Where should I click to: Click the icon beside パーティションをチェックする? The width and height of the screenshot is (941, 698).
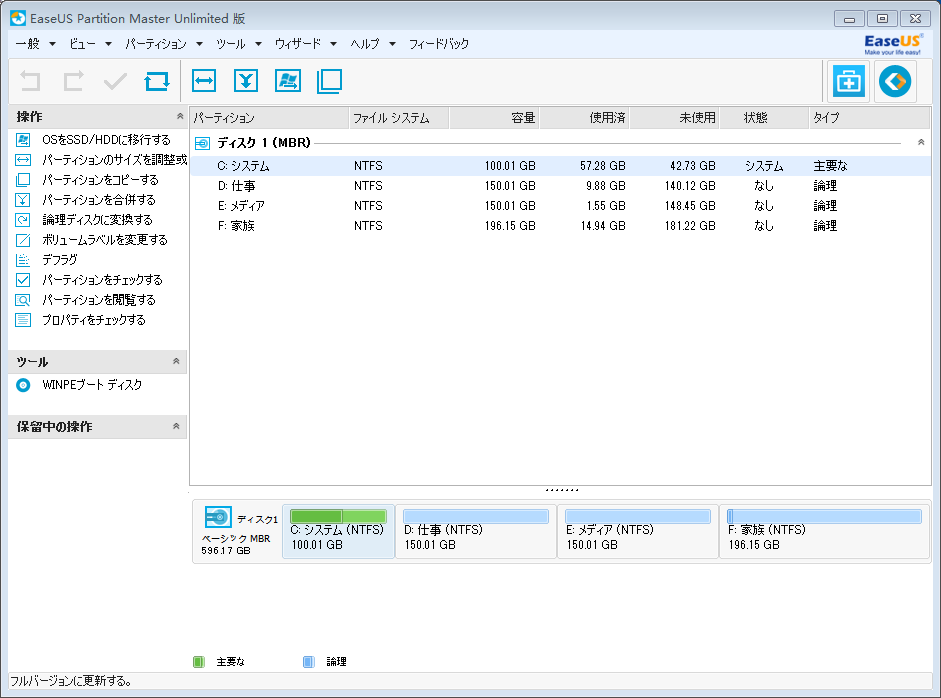pos(23,280)
